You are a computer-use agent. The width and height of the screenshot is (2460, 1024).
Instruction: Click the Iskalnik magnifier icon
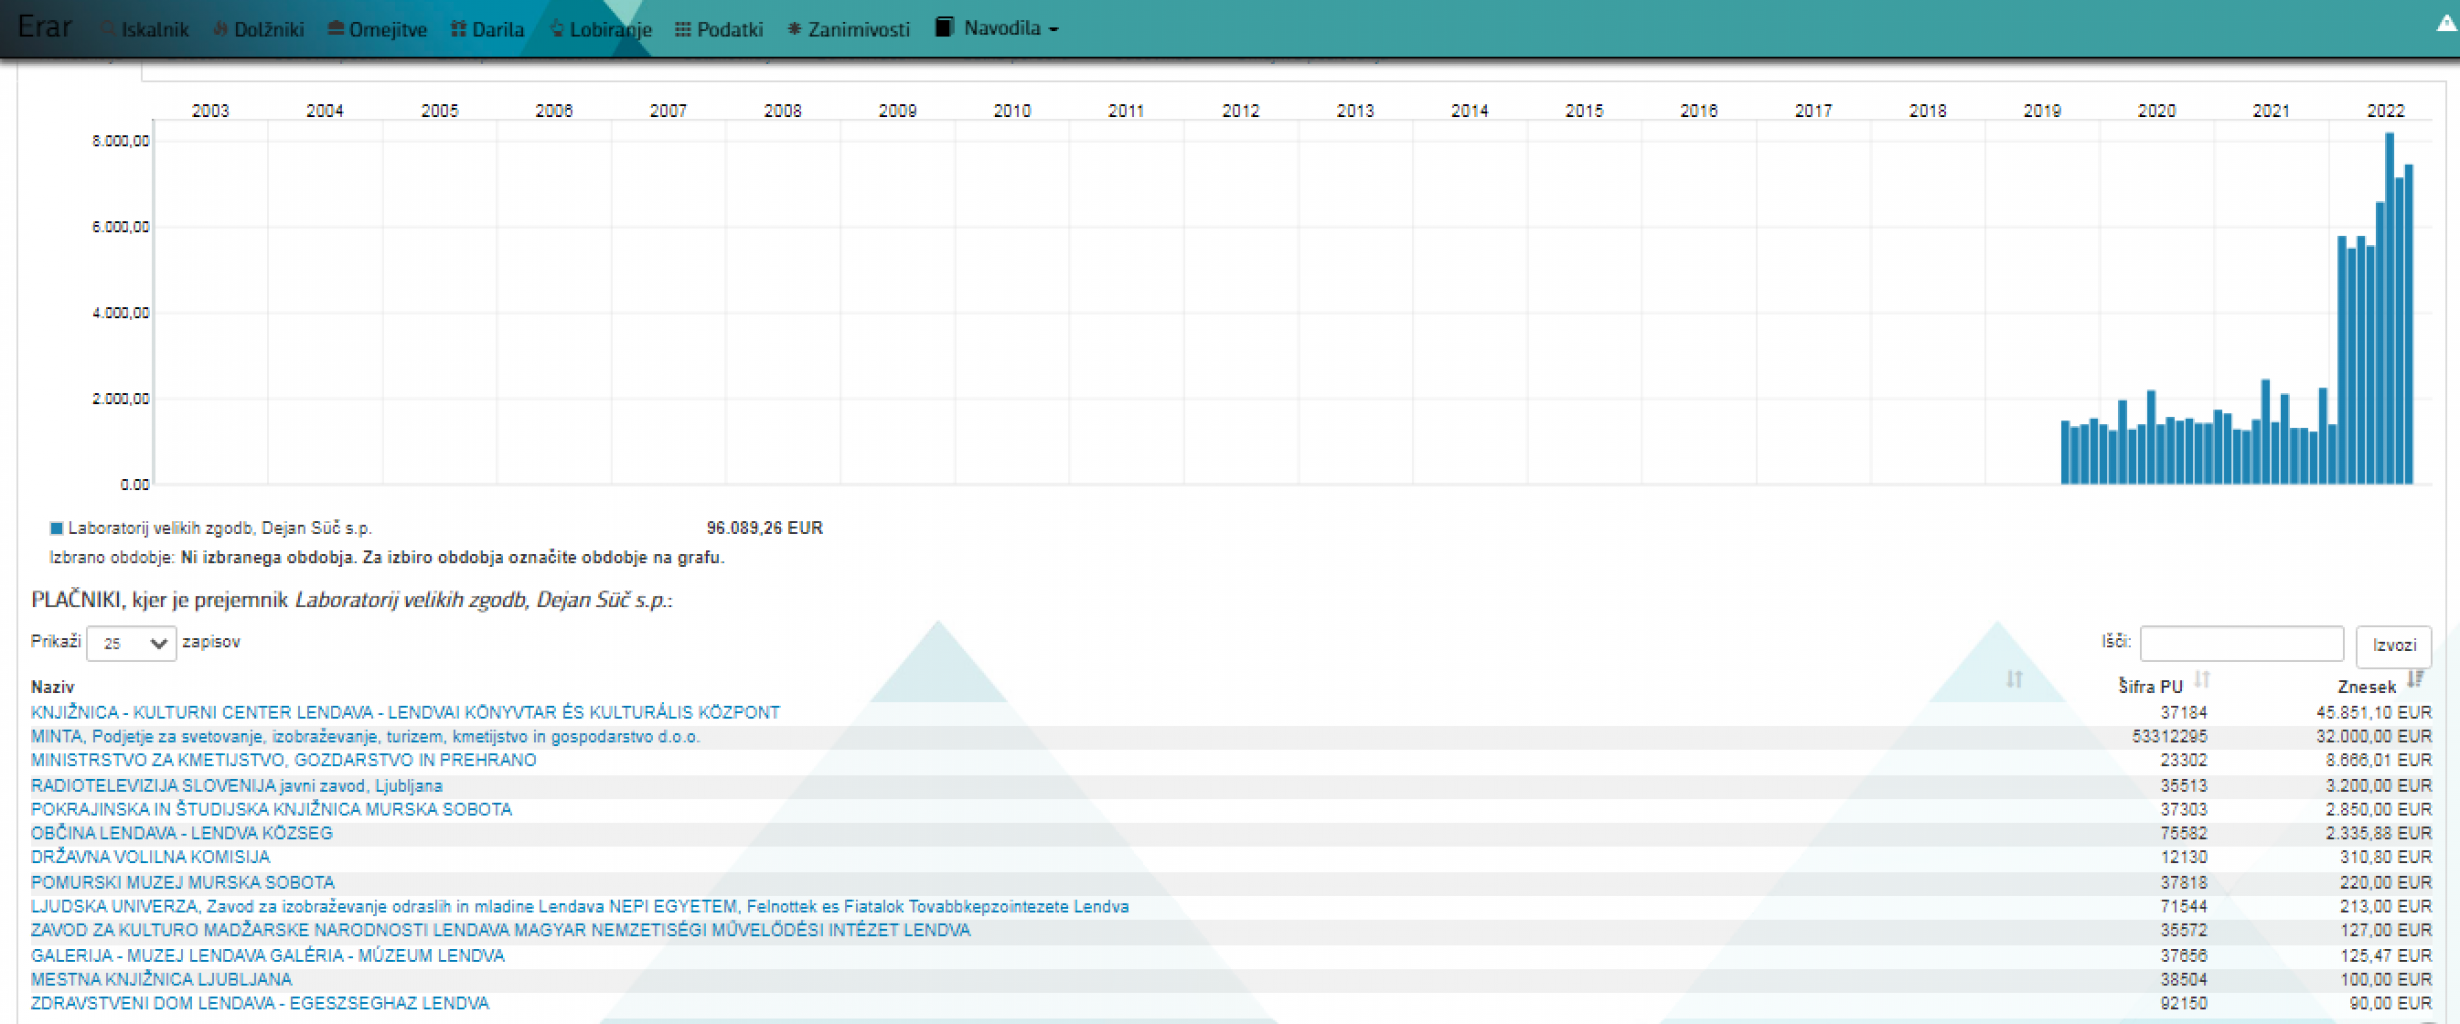click(x=108, y=29)
